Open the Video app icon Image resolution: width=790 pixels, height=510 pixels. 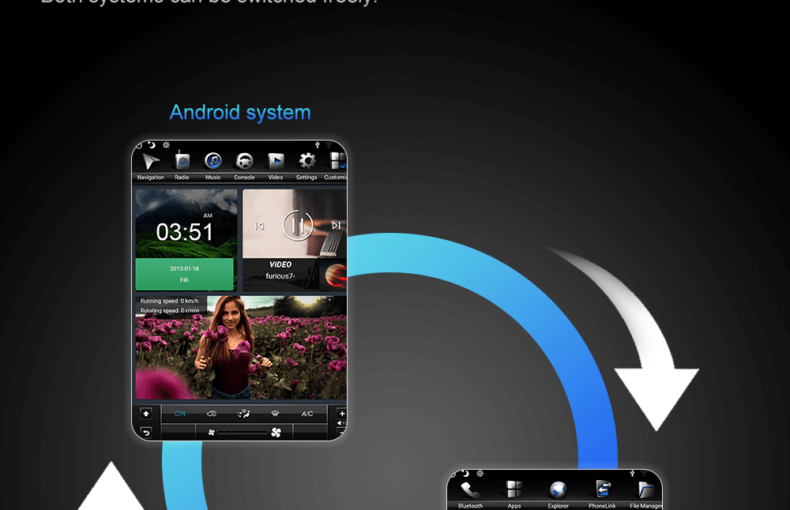point(276,161)
